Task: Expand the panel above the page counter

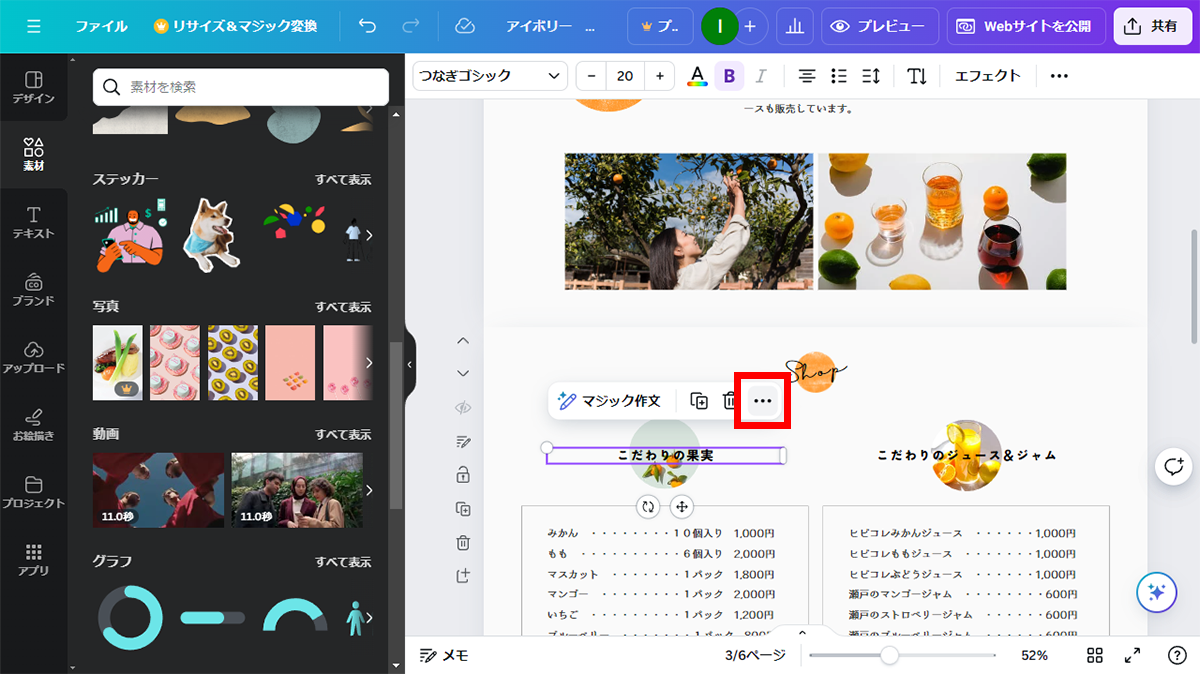Action: click(x=802, y=633)
